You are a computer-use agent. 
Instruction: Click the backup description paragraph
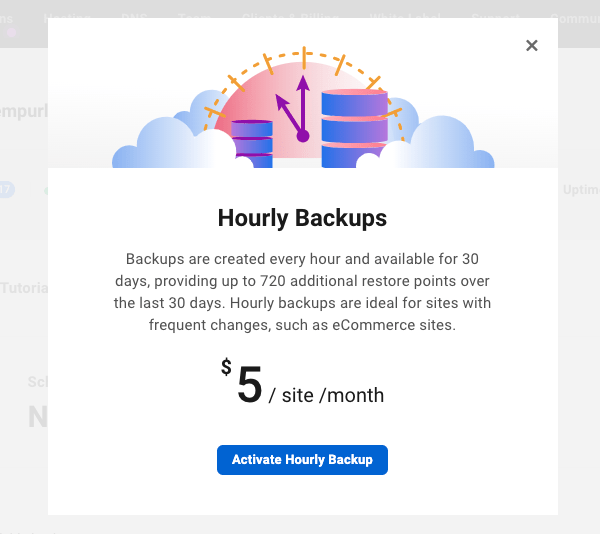tap(302, 290)
